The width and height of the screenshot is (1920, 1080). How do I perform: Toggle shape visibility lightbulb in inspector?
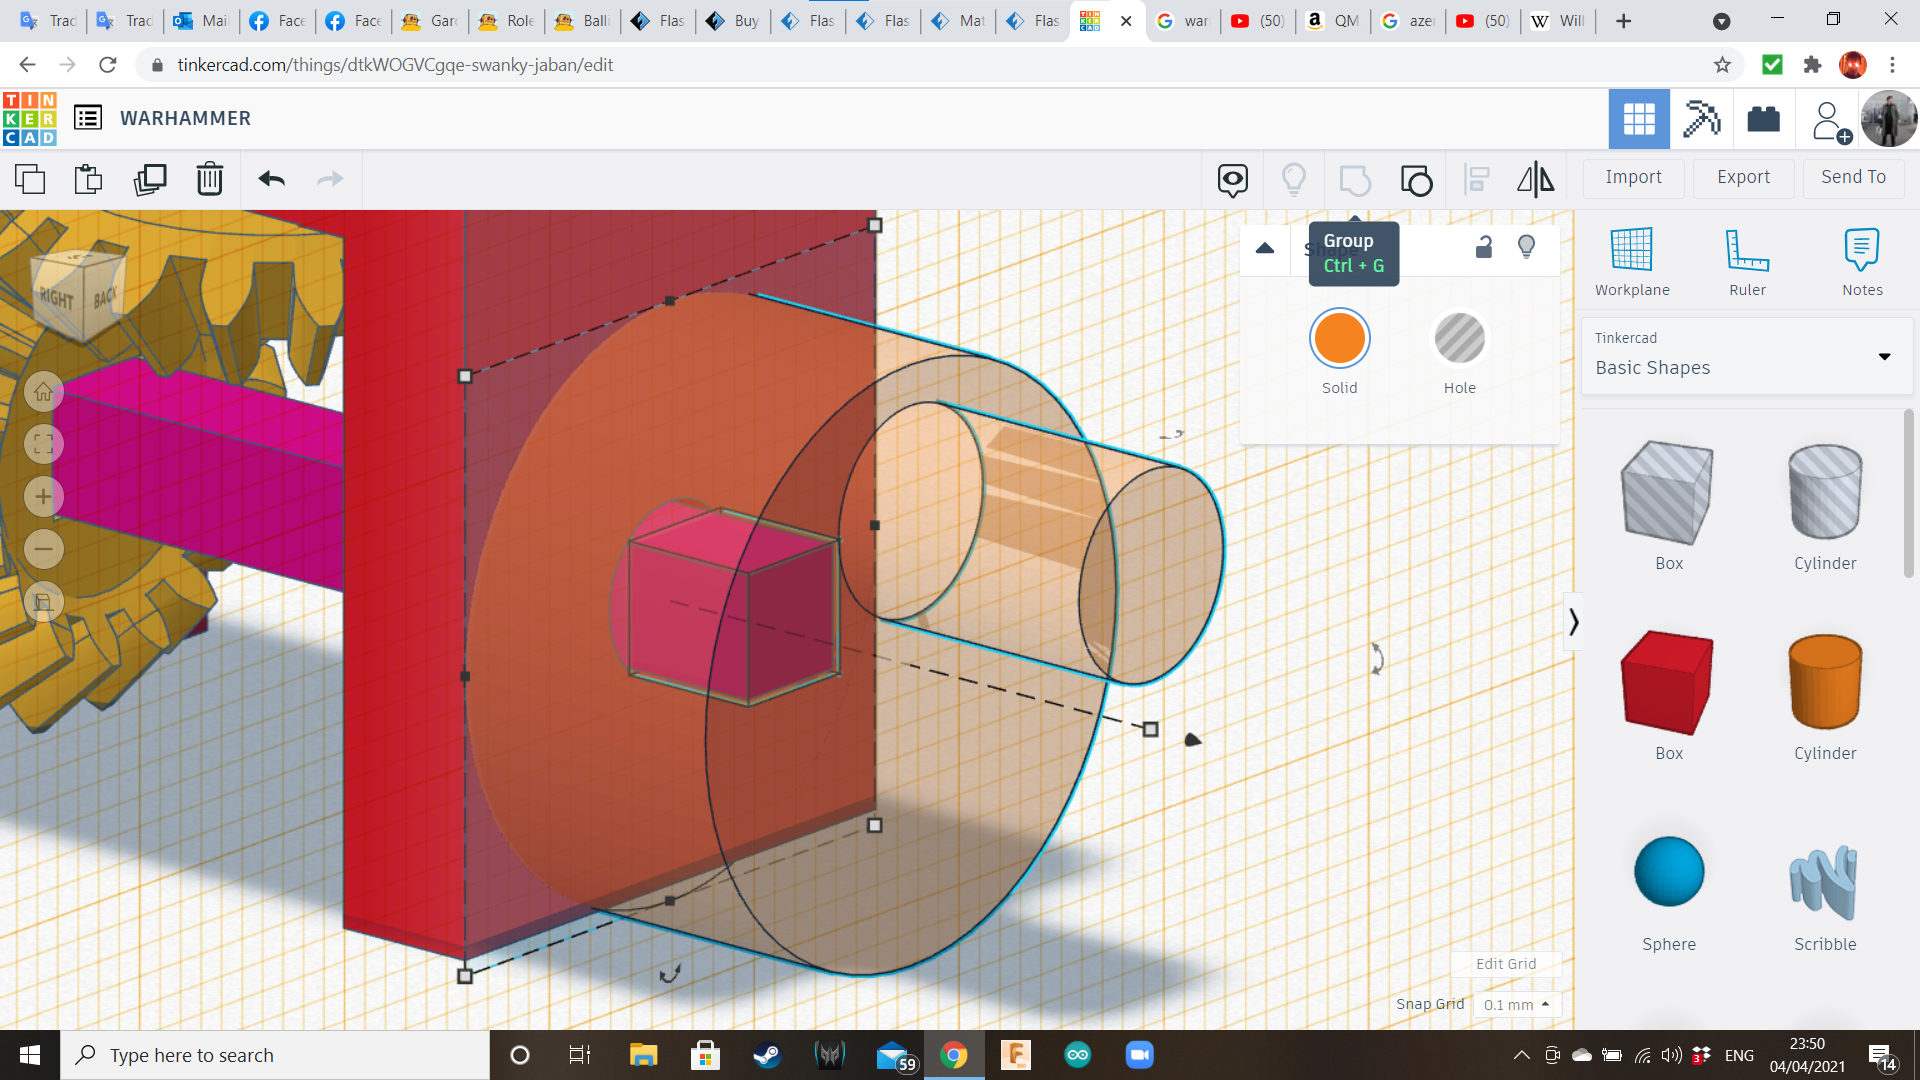1526,247
